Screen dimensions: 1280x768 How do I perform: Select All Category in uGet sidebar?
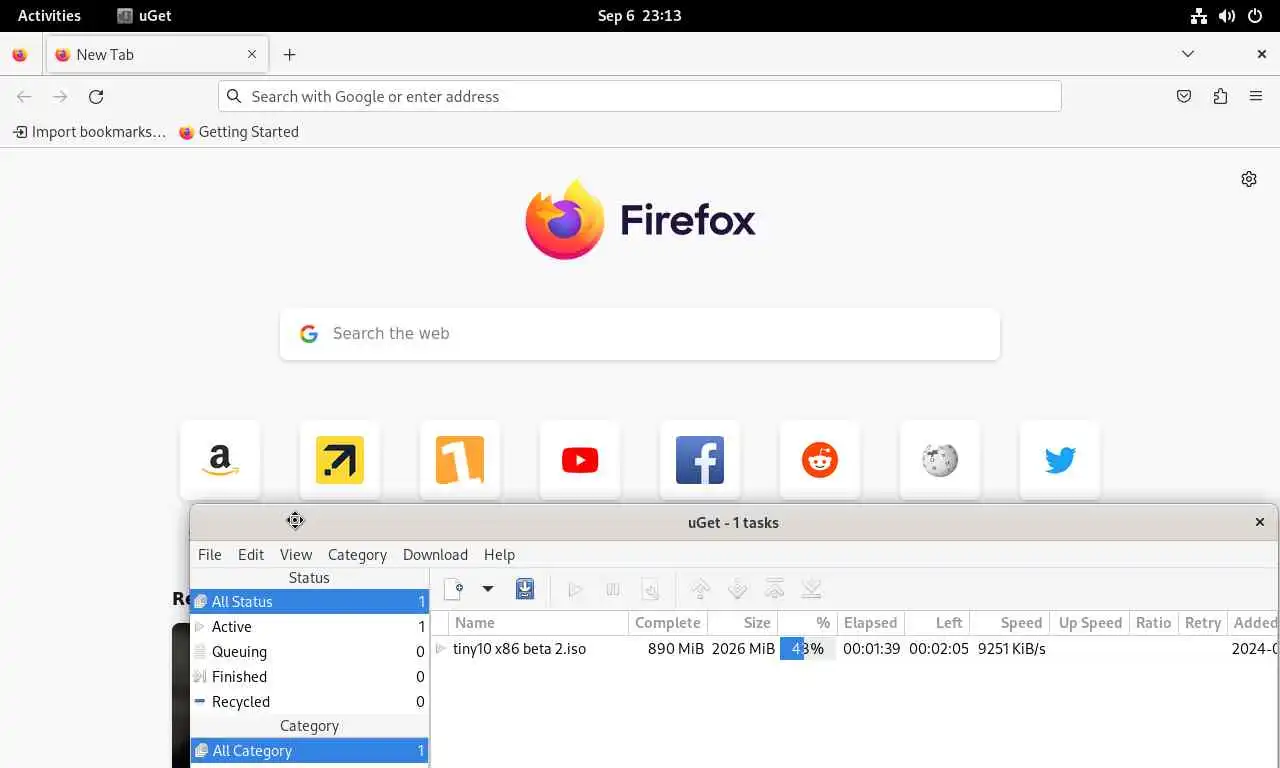pyautogui.click(x=310, y=751)
